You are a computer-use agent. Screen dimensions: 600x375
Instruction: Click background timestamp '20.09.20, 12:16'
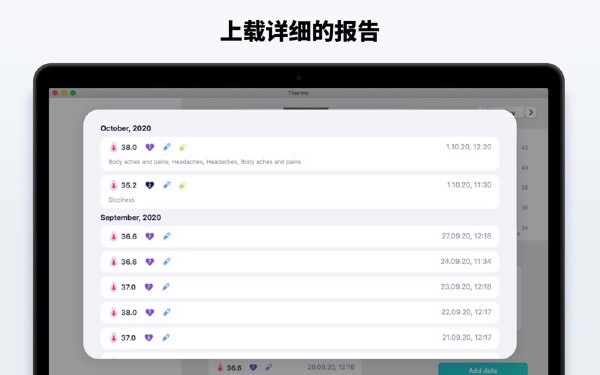(x=331, y=367)
